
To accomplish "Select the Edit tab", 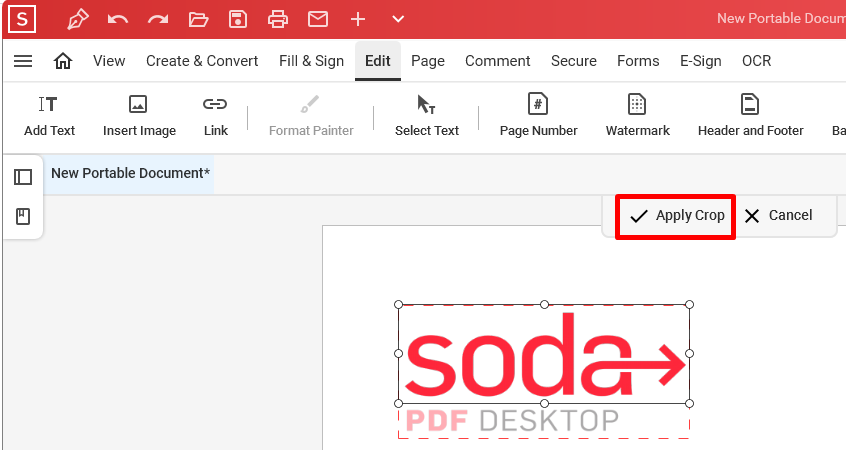I will click(378, 61).
